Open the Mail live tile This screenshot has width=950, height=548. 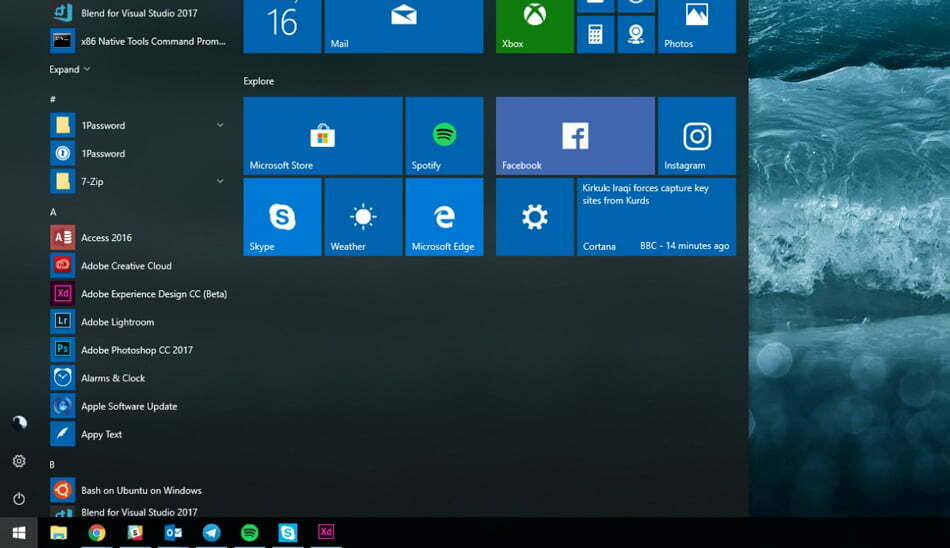404,26
